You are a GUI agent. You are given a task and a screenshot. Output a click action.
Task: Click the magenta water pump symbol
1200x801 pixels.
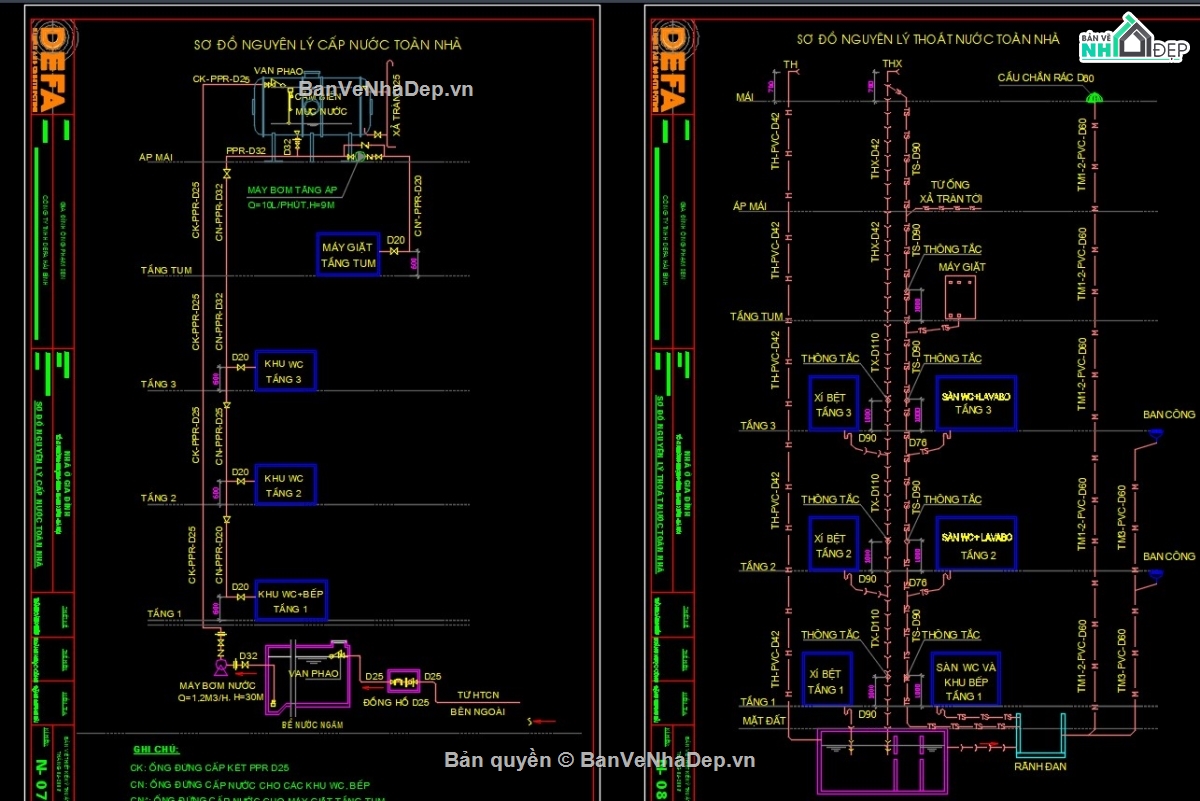pyautogui.click(x=219, y=665)
